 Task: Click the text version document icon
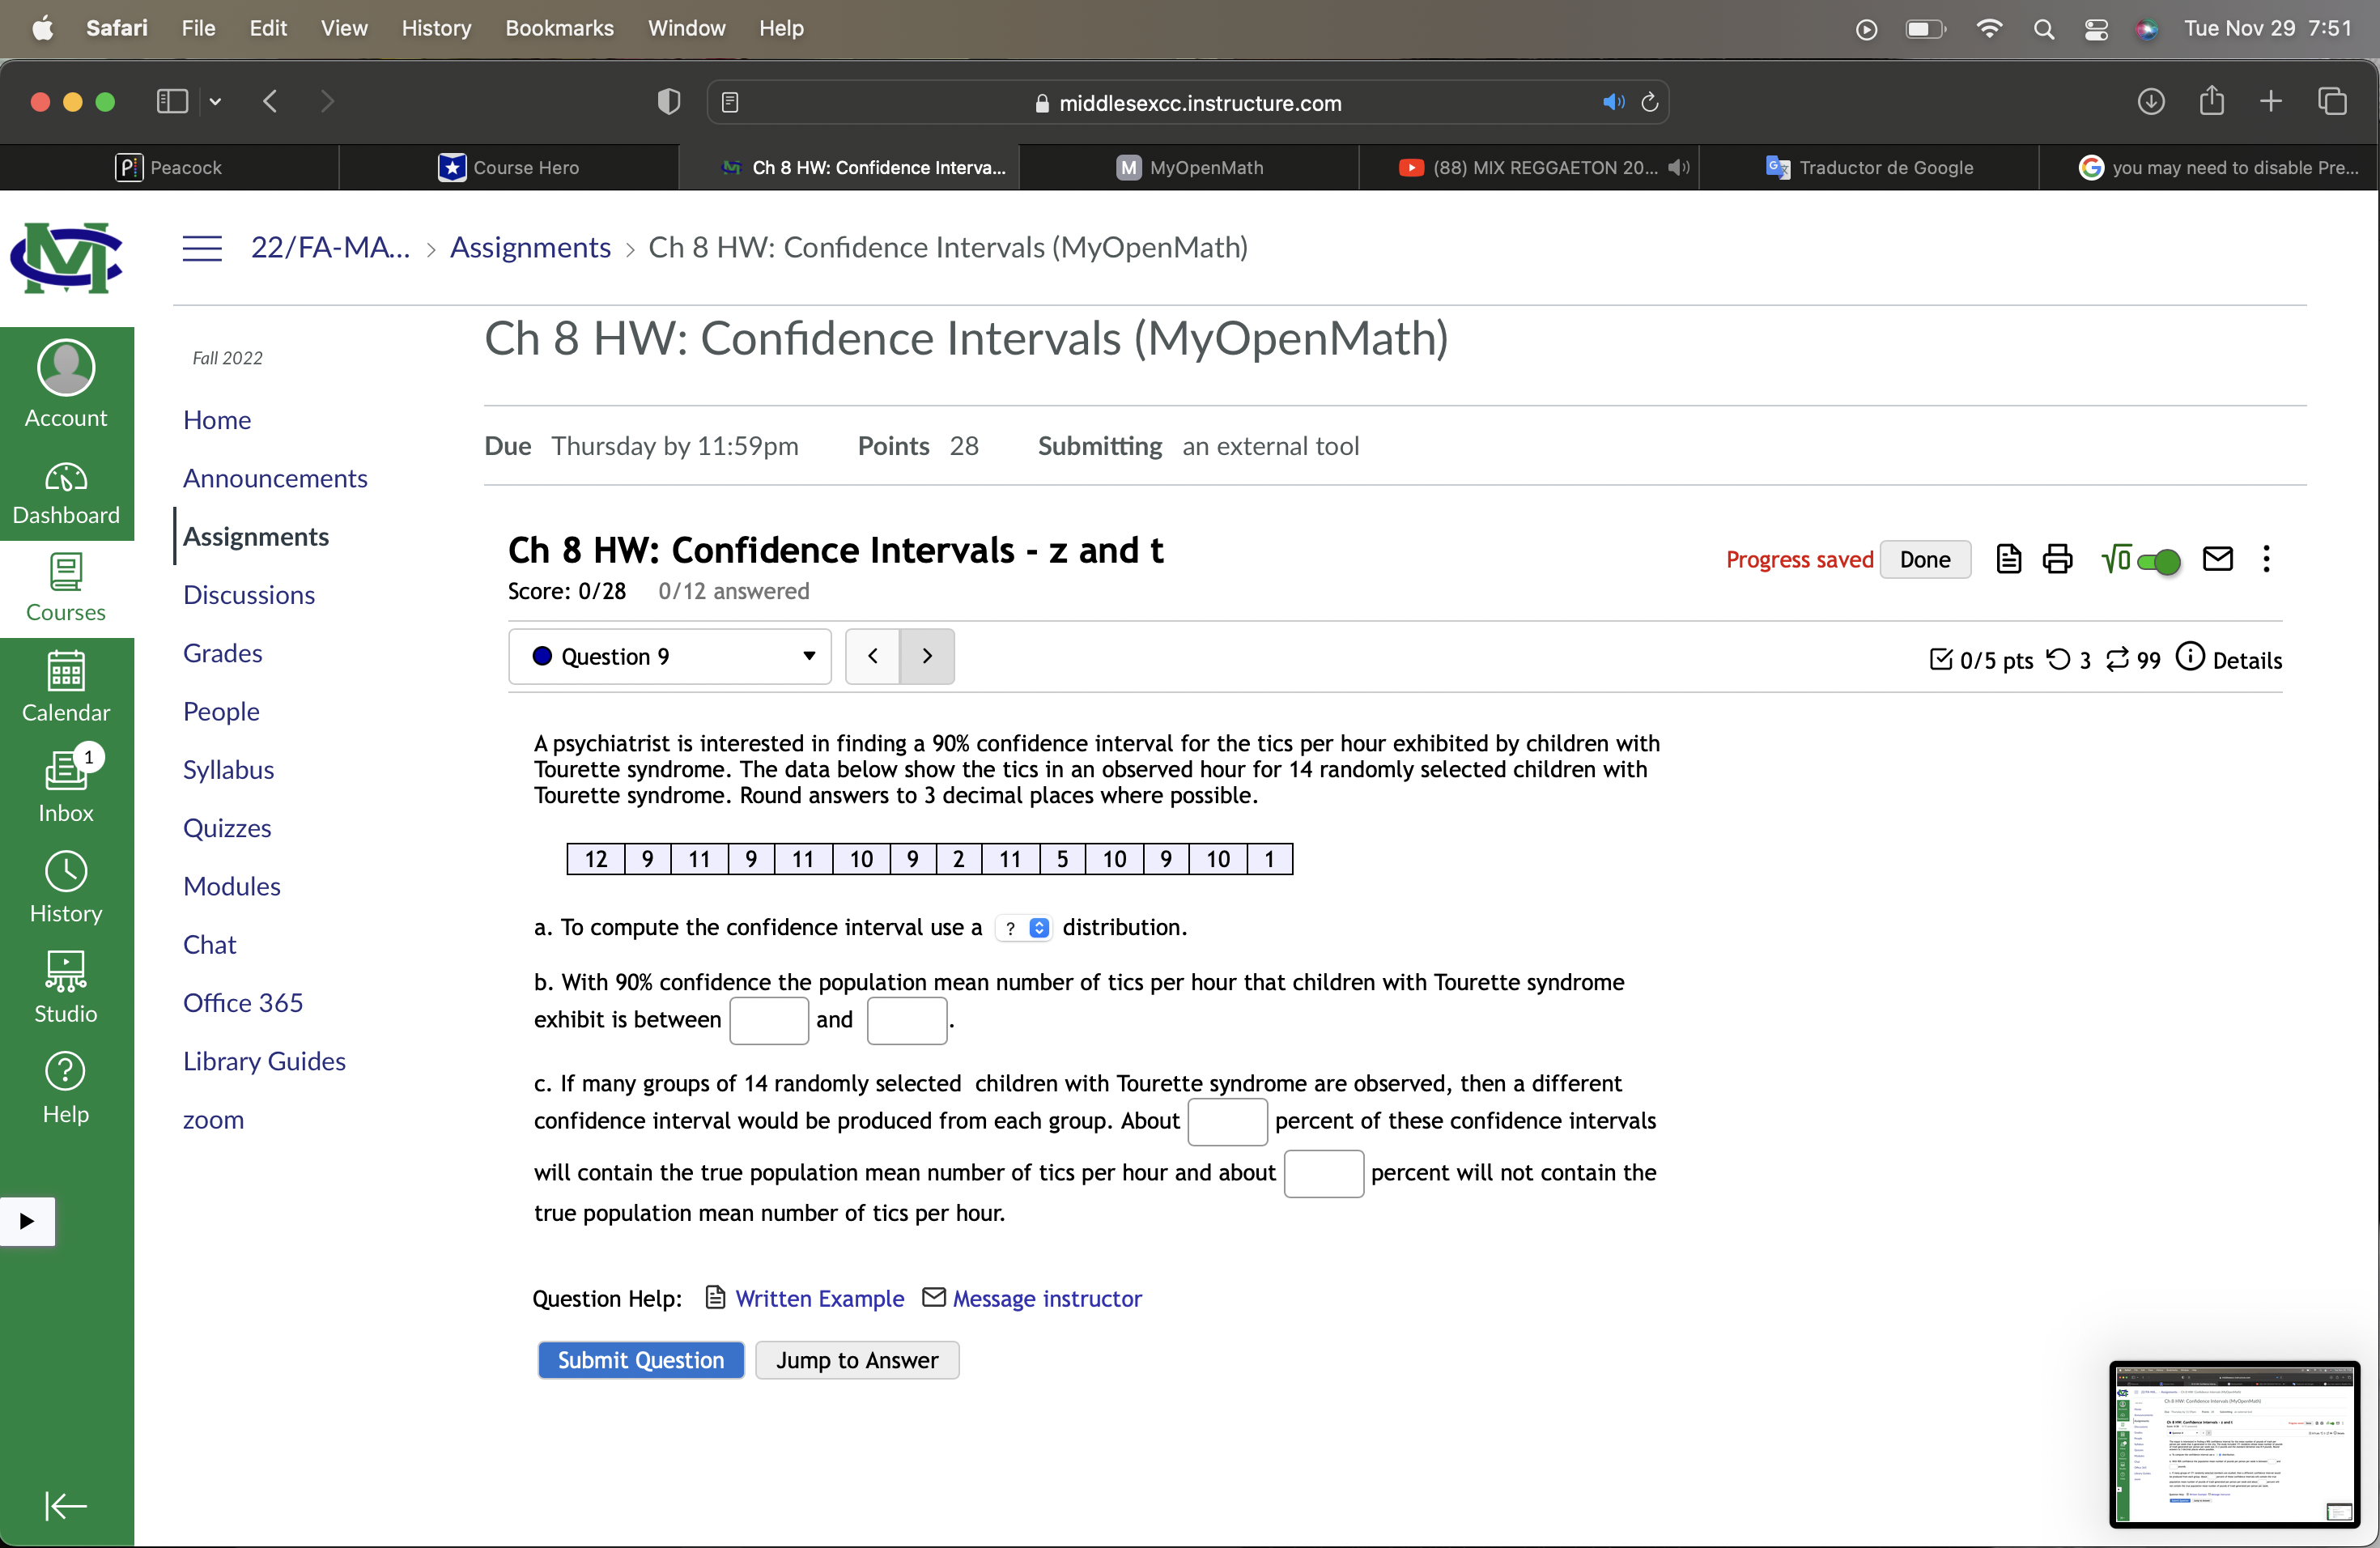click(2008, 559)
